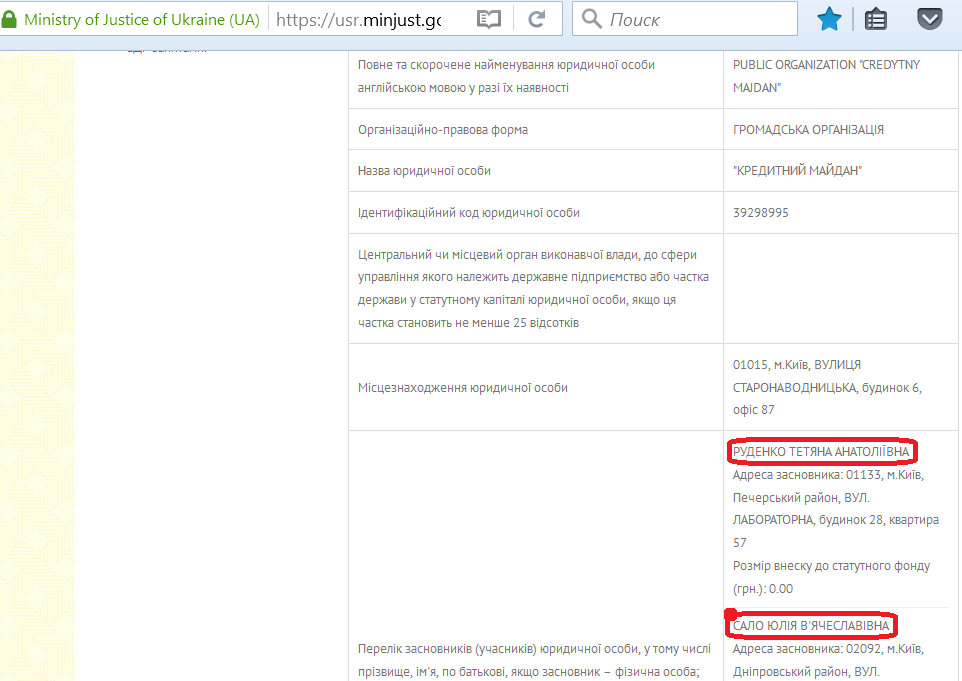Open Reader View from address bar
The height and width of the screenshot is (681, 962).
[488, 19]
